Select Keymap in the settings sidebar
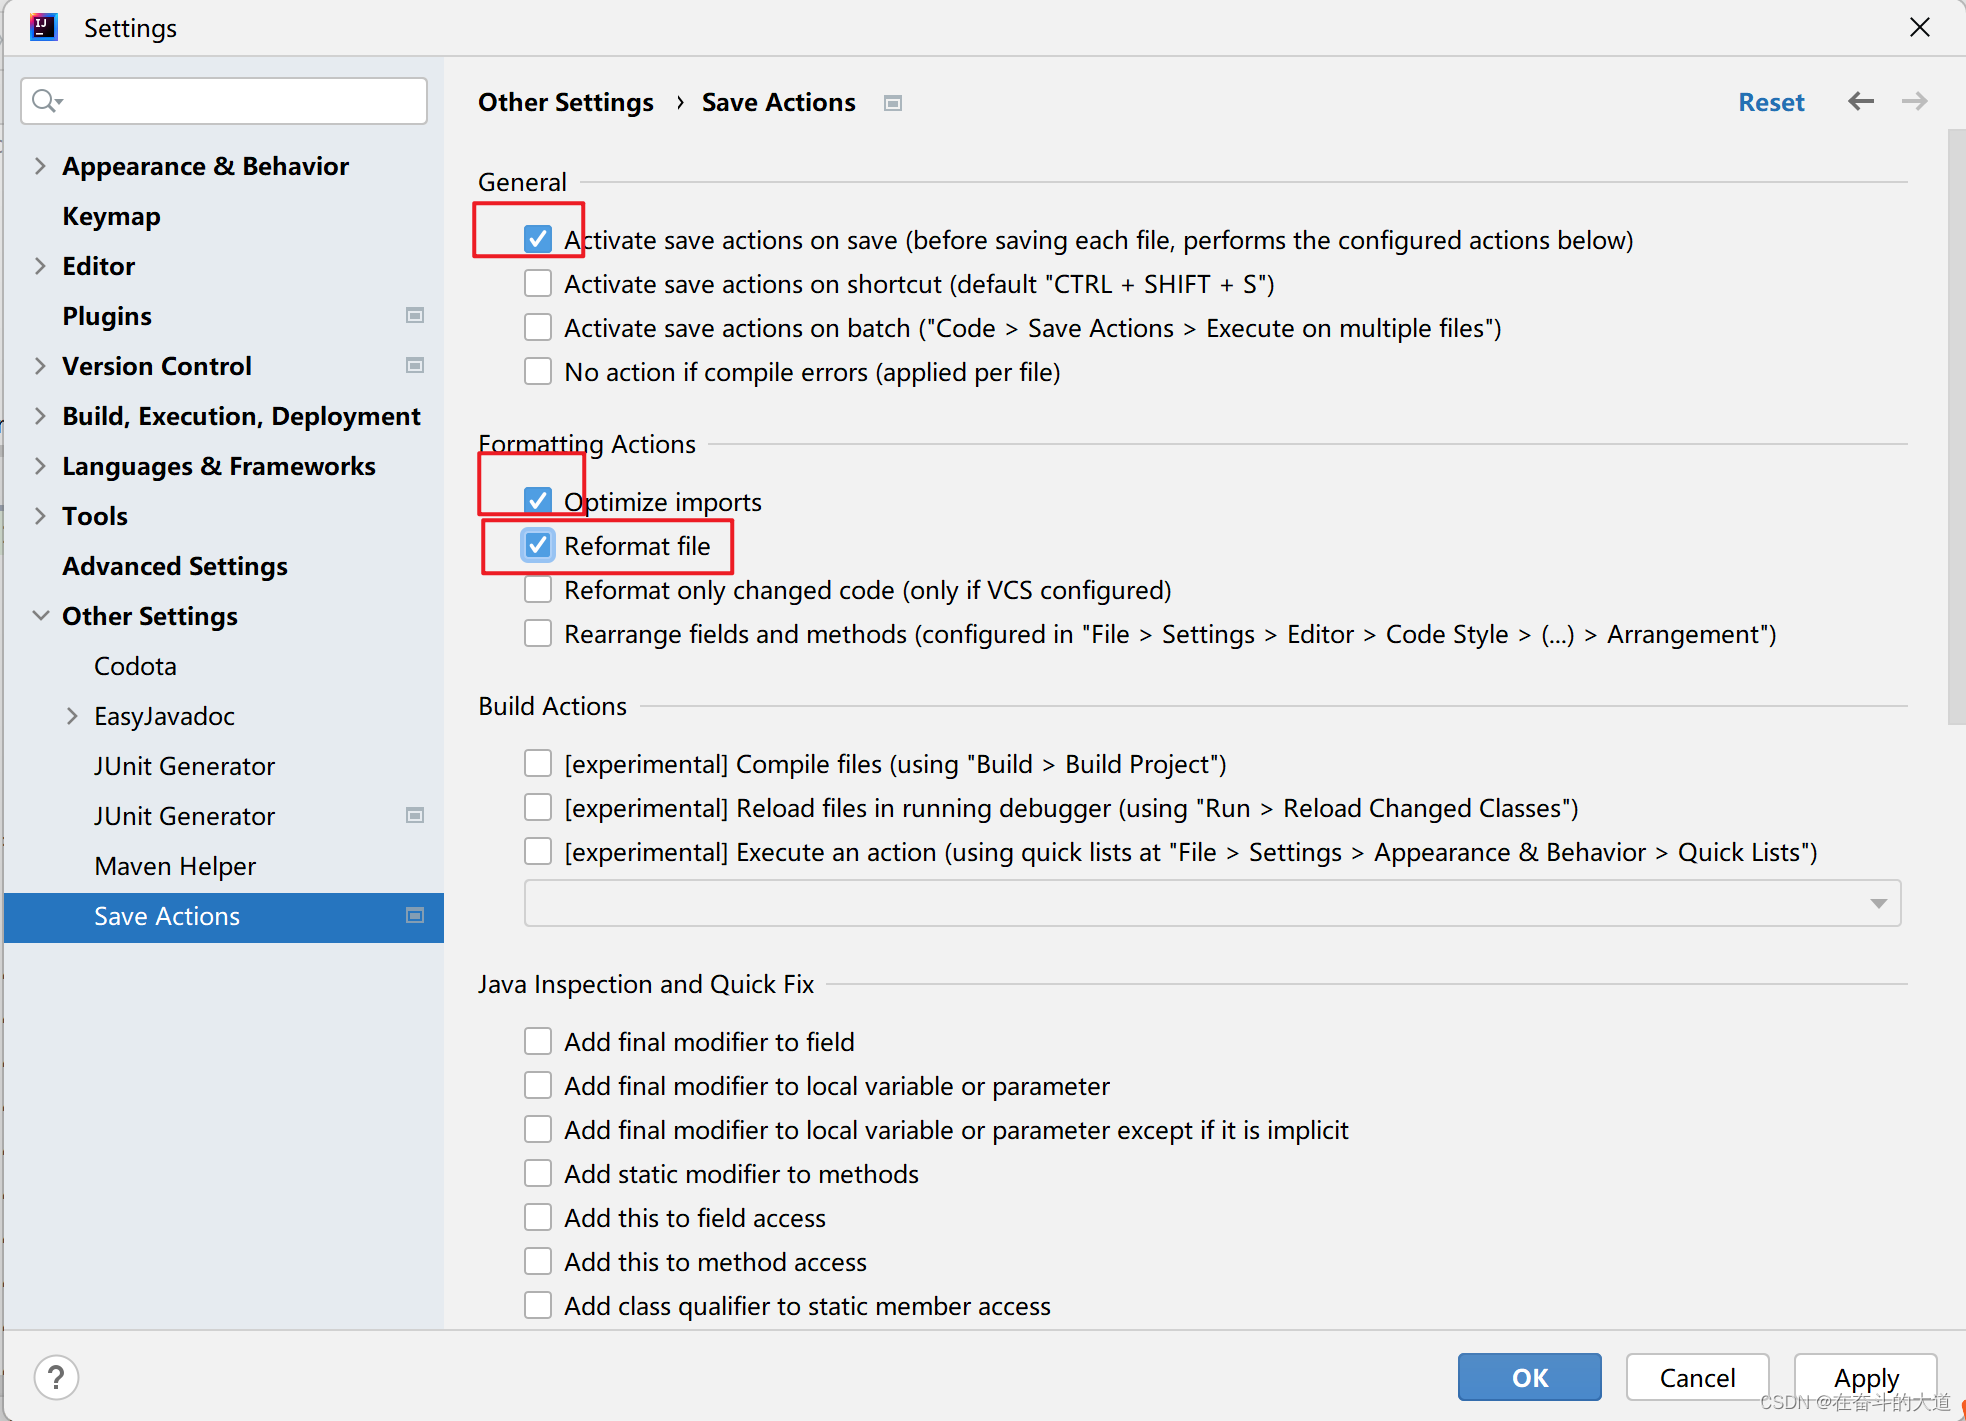The height and width of the screenshot is (1421, 1966). (111, 216)
